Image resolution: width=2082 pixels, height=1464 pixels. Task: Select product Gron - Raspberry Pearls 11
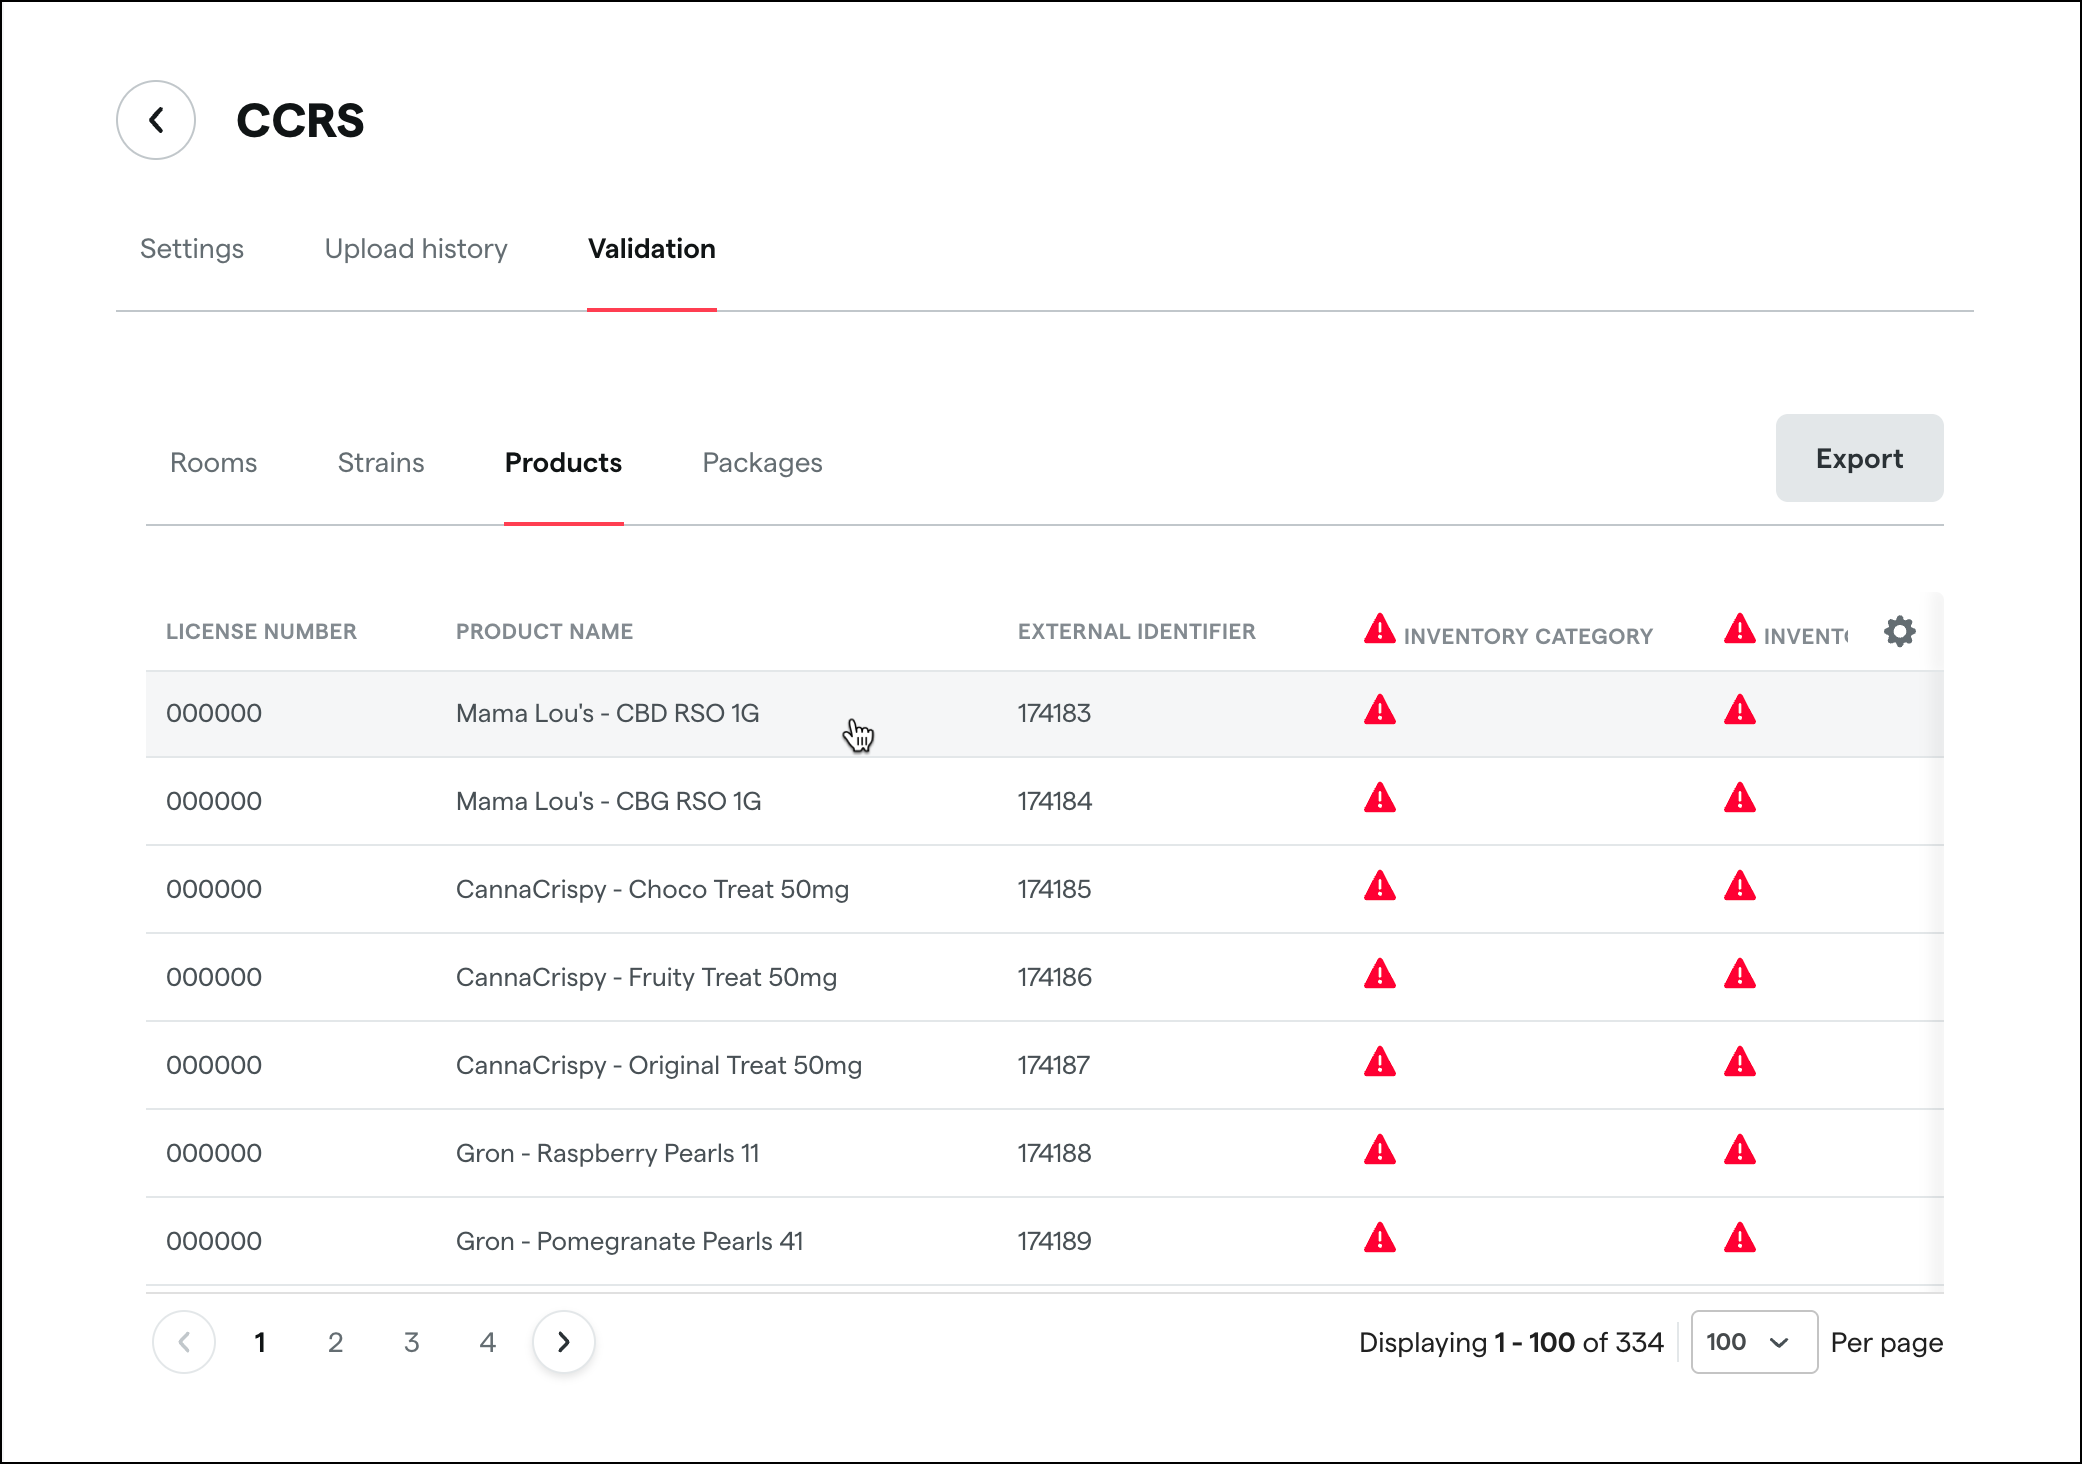607,1153
